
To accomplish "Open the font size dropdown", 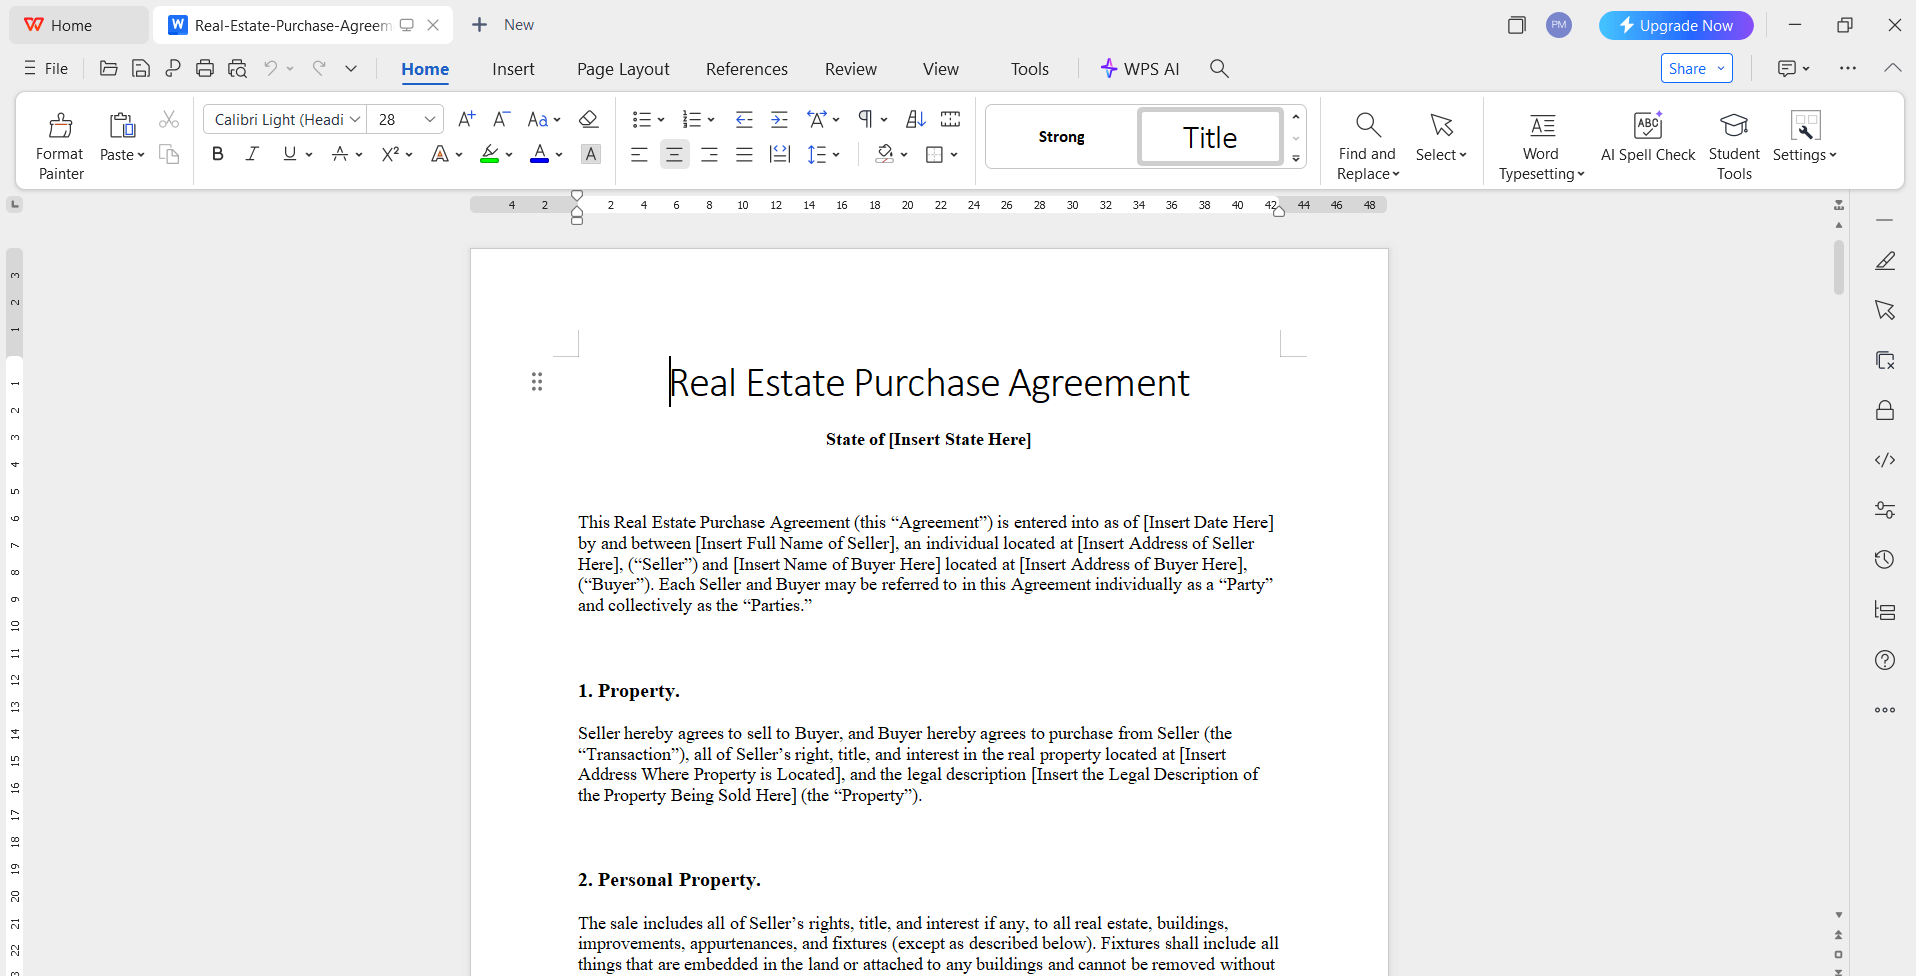I will point(430,119).
